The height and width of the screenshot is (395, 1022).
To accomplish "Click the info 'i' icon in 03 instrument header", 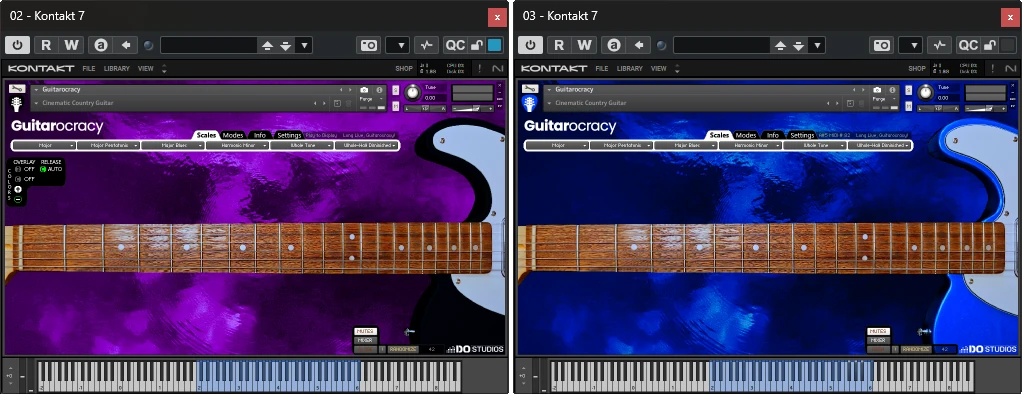I will 892,90.
